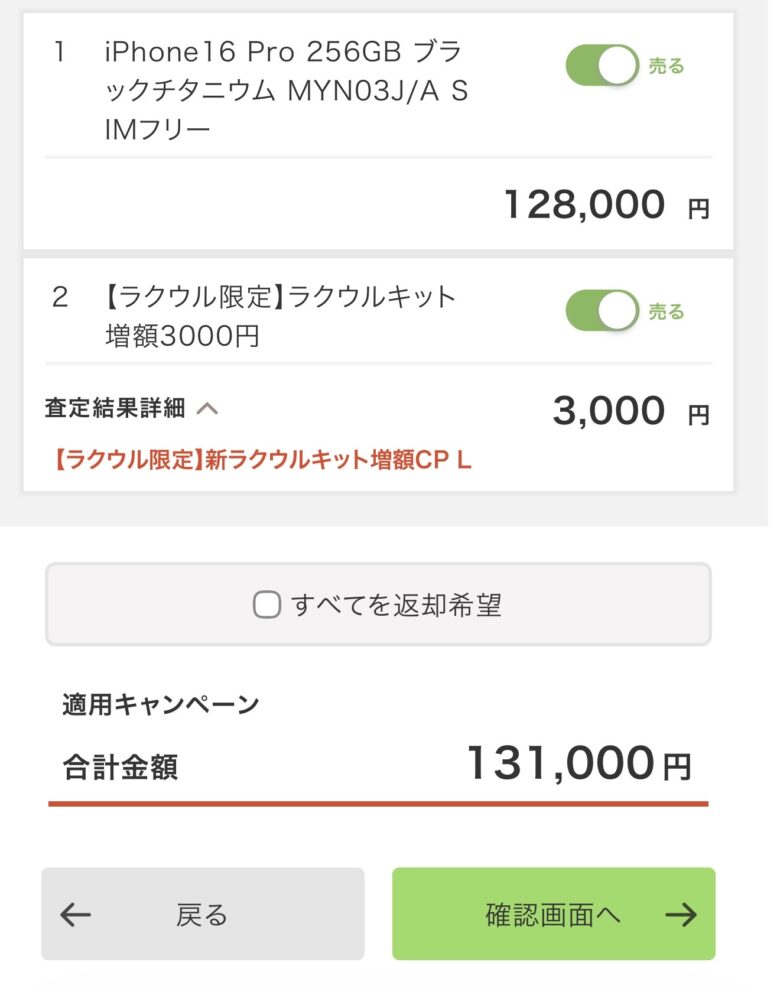Viewport: 780px width, 988px height.
Task: Click the 査定結果詳細 label
Action: 115,408
